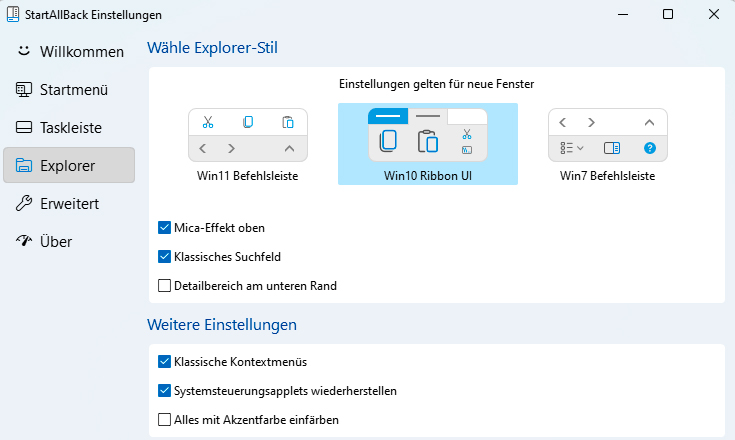Click the blue help icon in Win7 preview
The width and height of the screenshot is (735, 440).
click(650, 148)
